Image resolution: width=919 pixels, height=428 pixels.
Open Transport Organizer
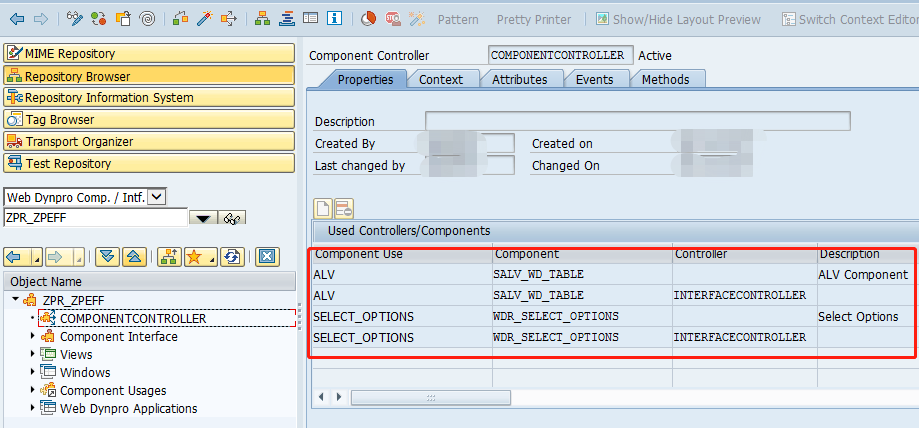pyautogui.click(x=149, y=141)
